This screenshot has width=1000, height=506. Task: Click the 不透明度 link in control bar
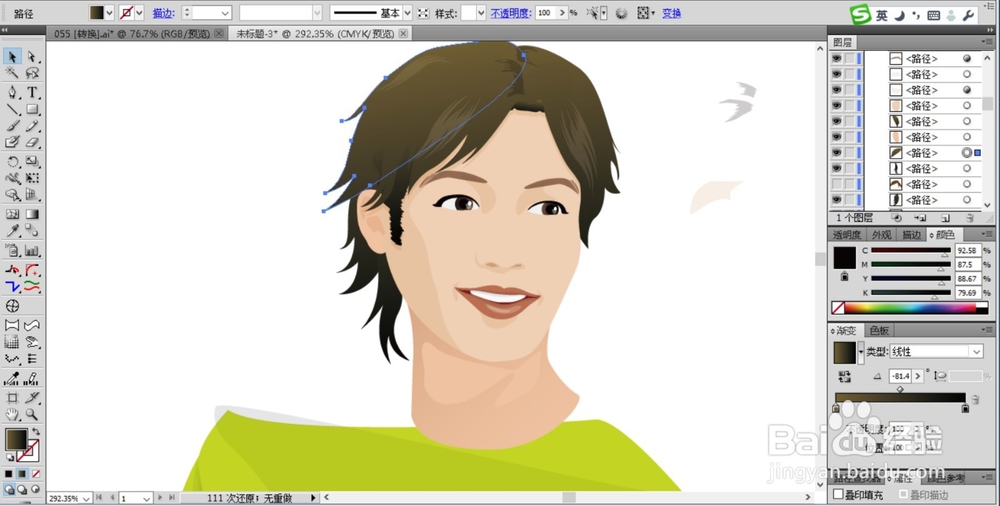pyautogui.click(x=511, y=13)
